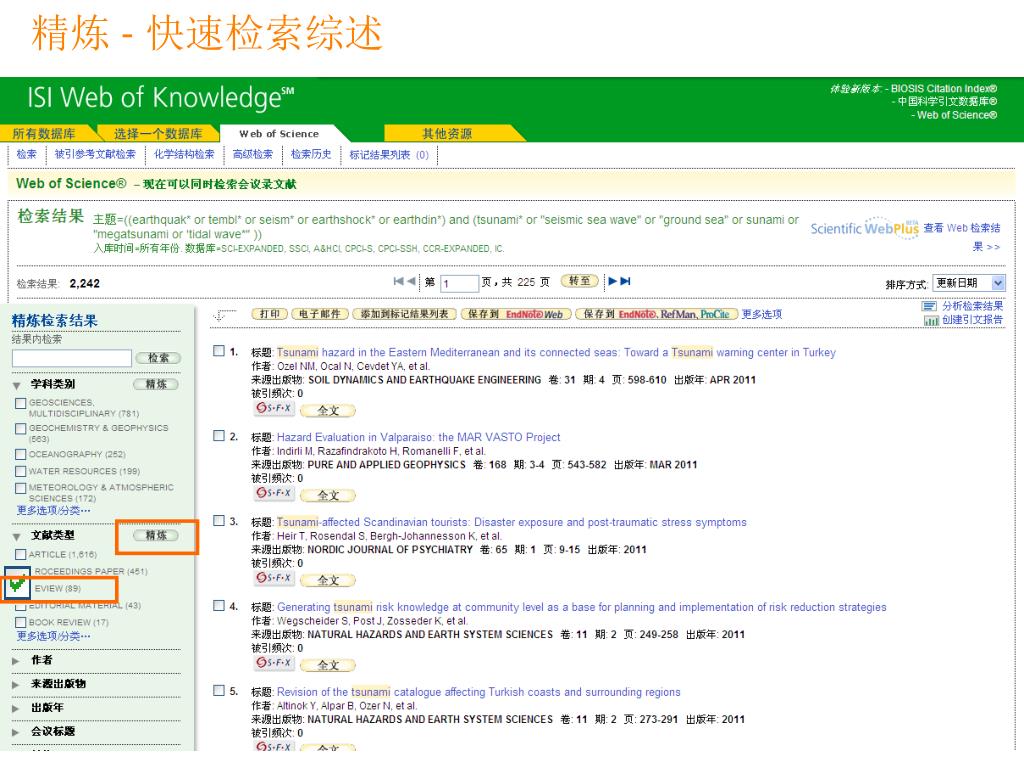1024x768 pixels.
Task: Open 全文 full text for result 1
Action: 328,411
